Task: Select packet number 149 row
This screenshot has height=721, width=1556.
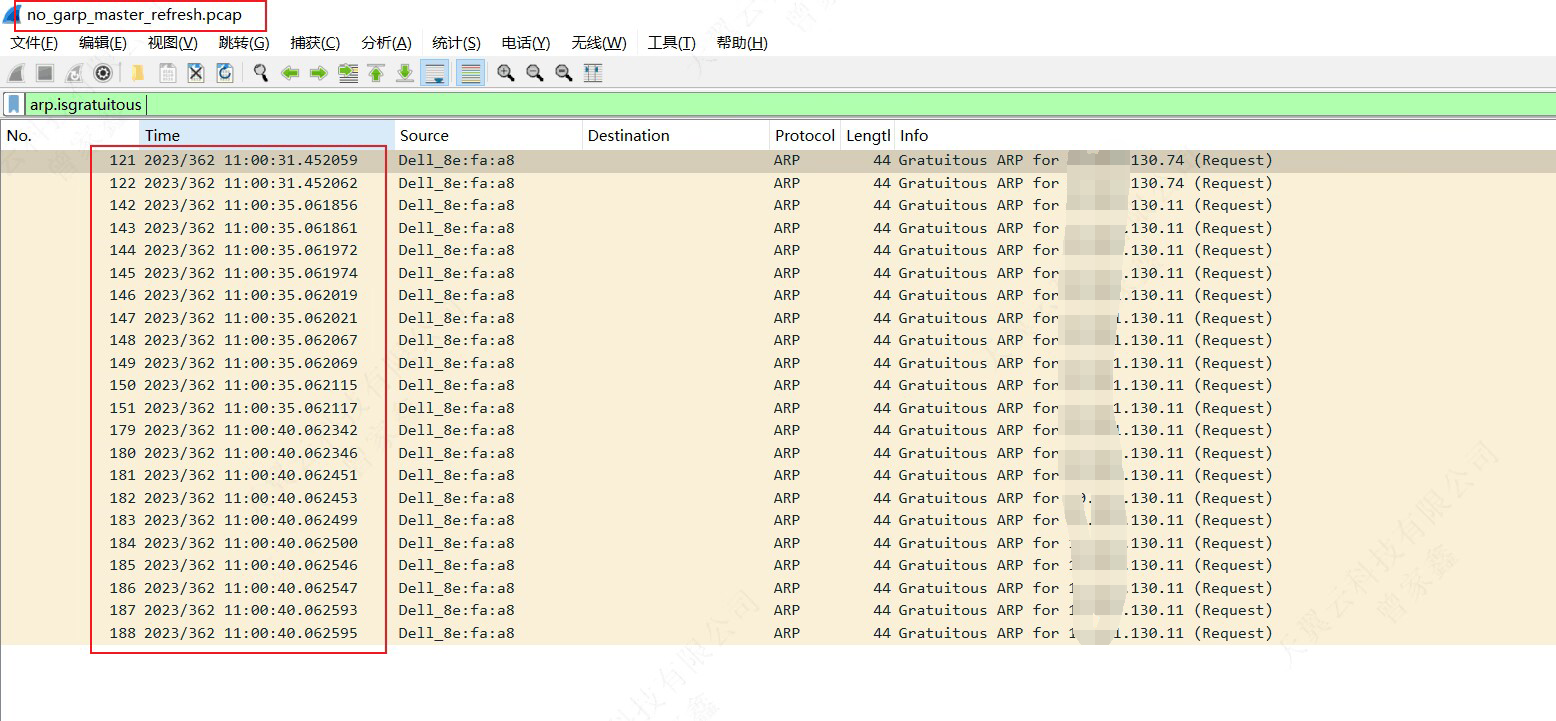Action: 778,363
